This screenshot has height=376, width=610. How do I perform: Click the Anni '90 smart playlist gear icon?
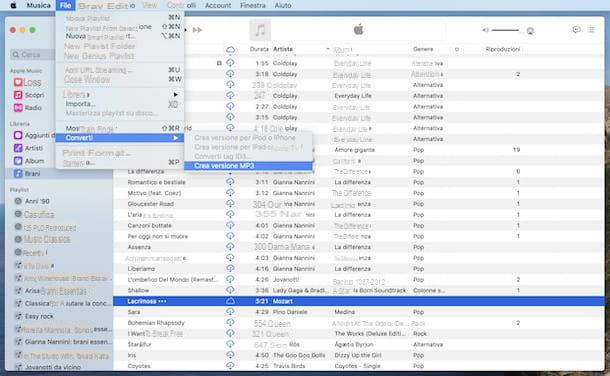(18, 201)
